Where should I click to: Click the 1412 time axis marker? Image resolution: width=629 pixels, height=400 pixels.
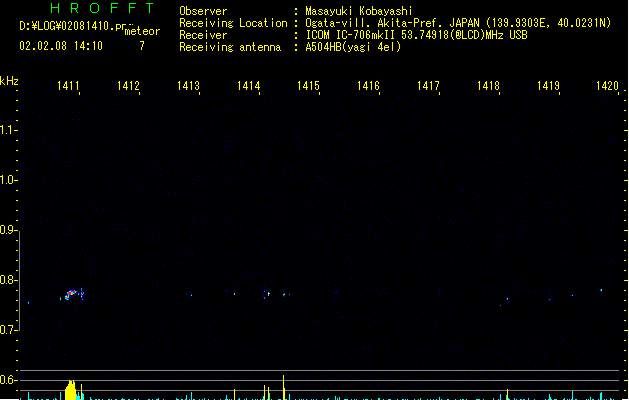(128, 86)
